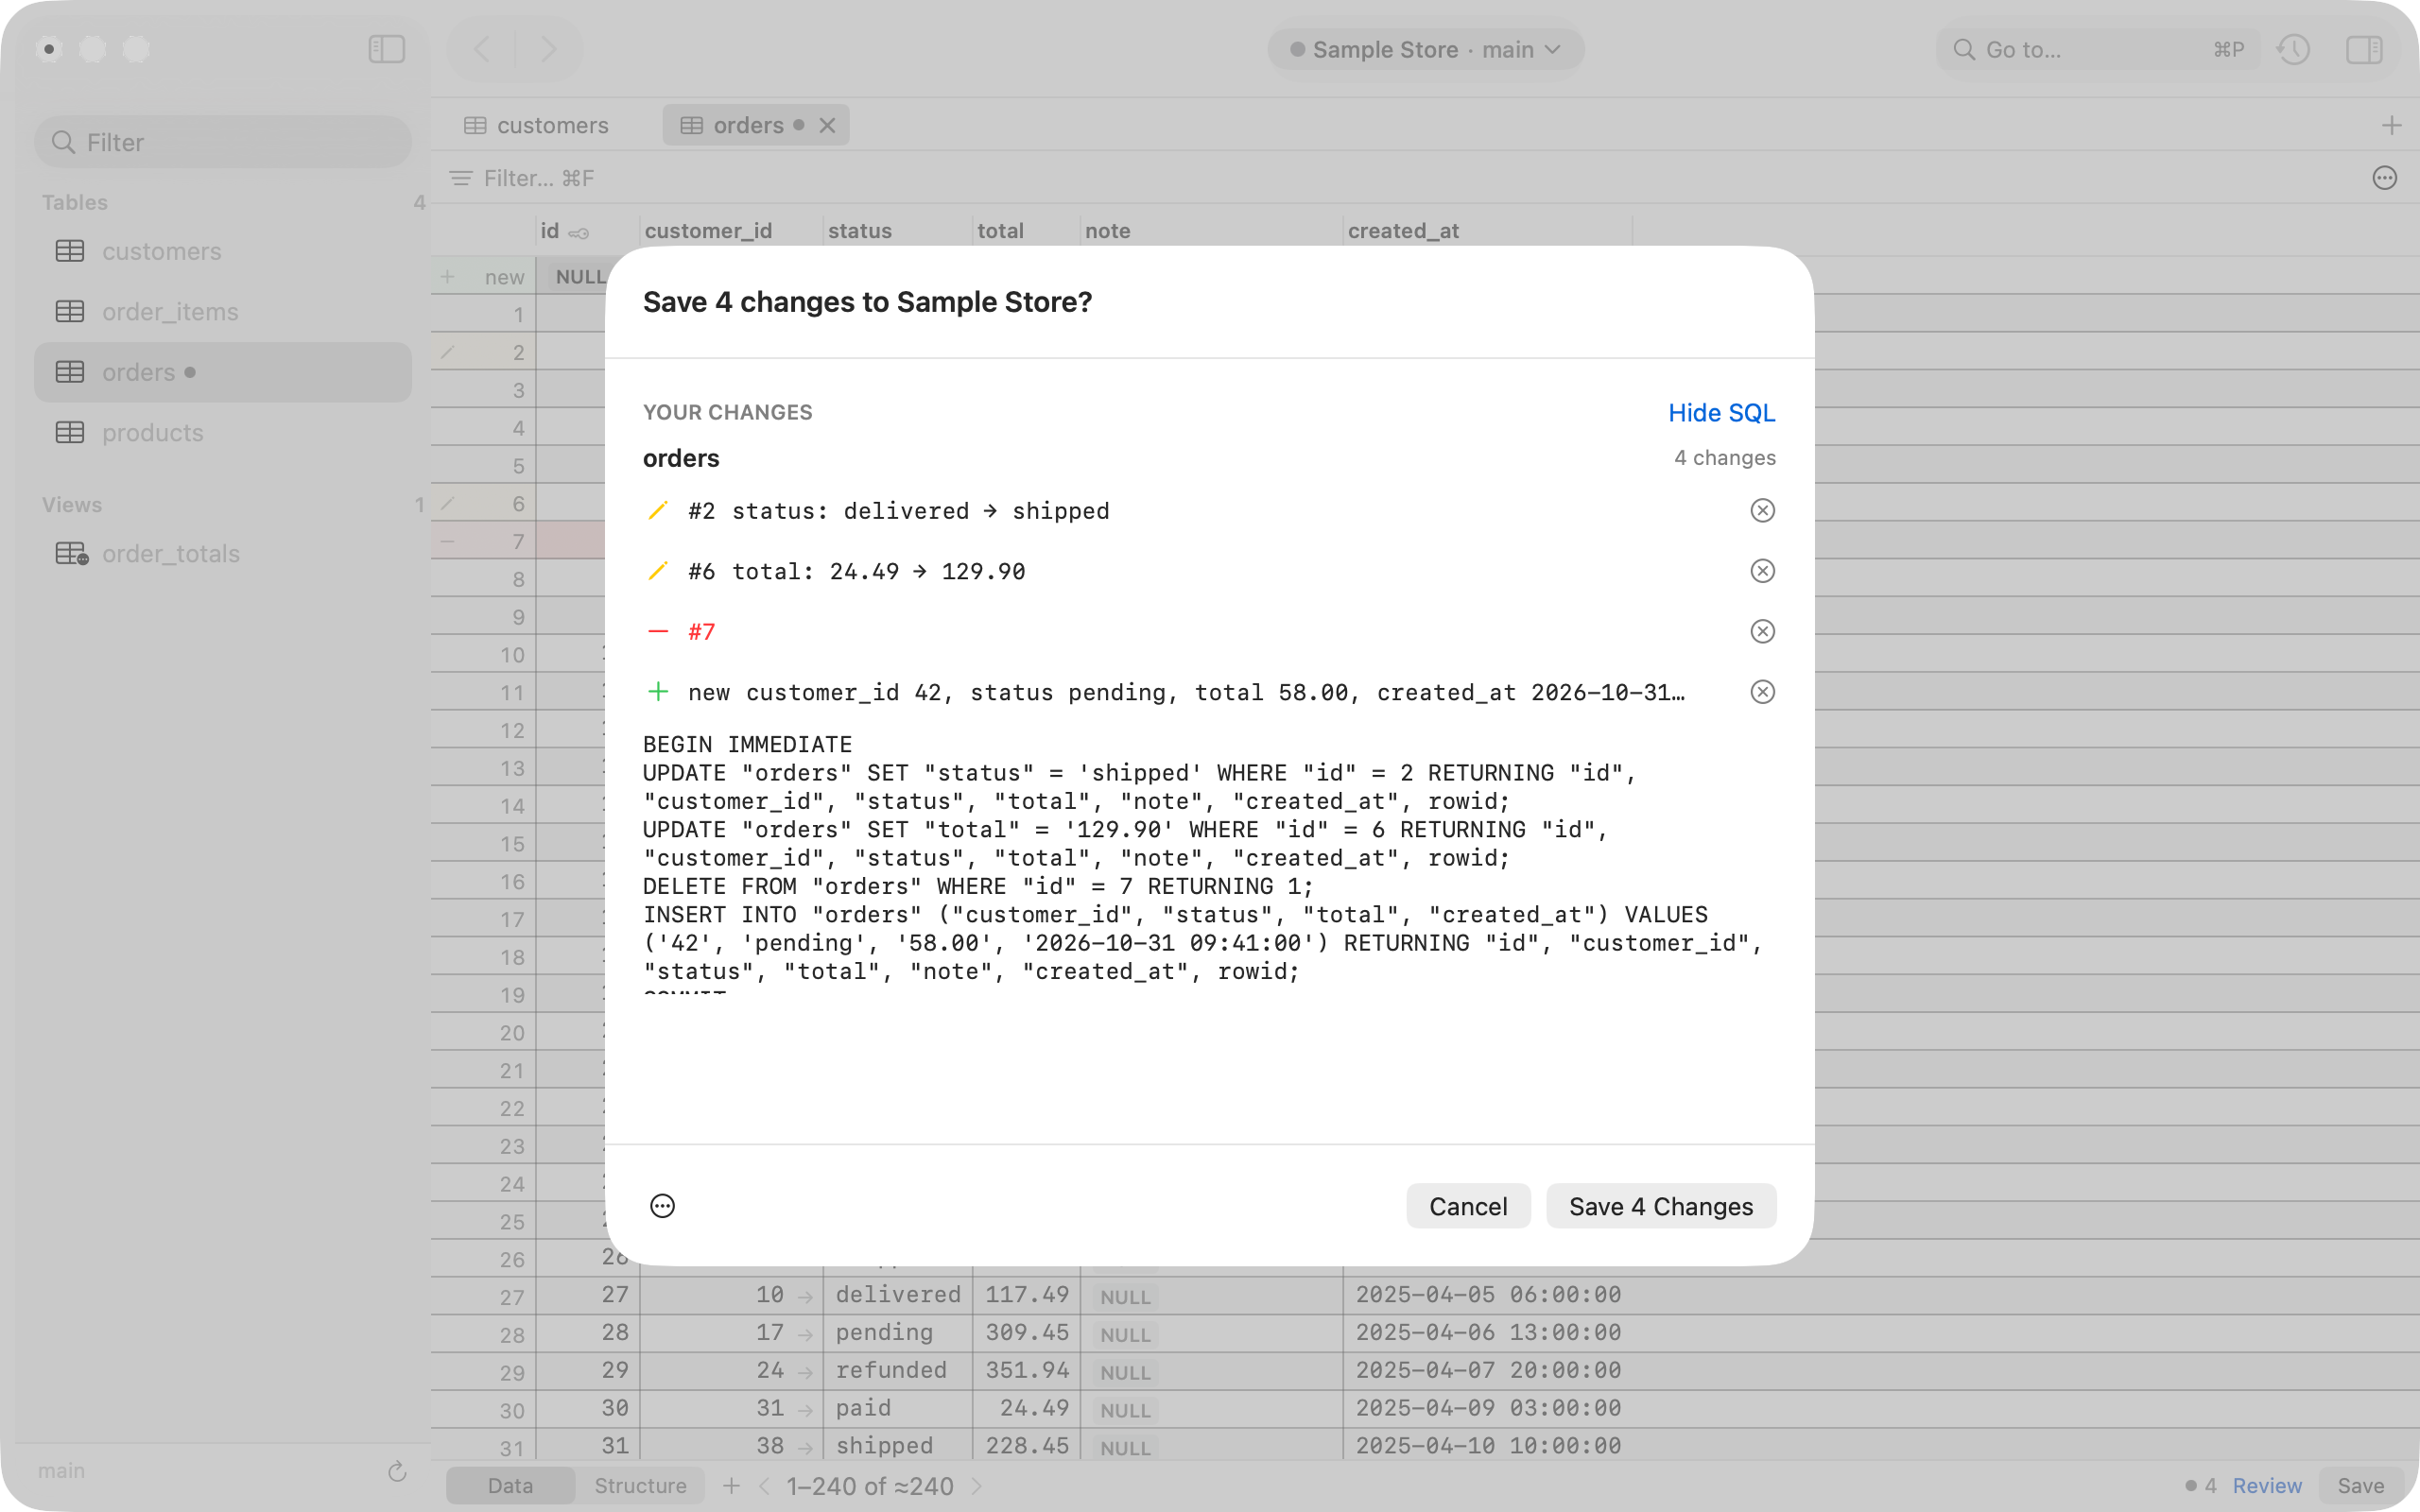Click the 'refunded' status cell
2420x1512 pixels.
[x=898, y=1370]
